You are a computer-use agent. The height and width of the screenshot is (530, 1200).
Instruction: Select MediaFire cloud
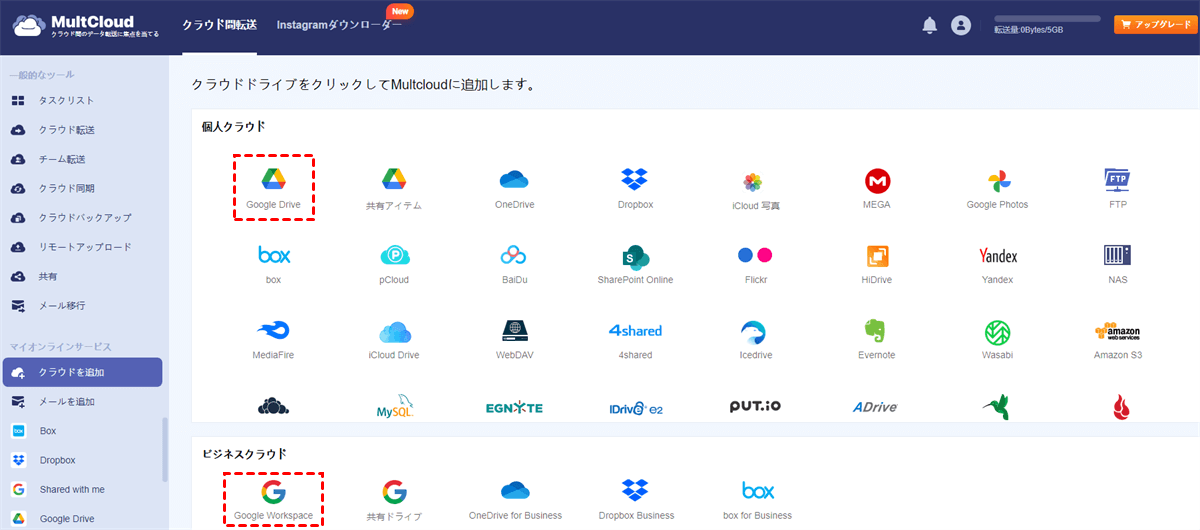tap(274, 339)
